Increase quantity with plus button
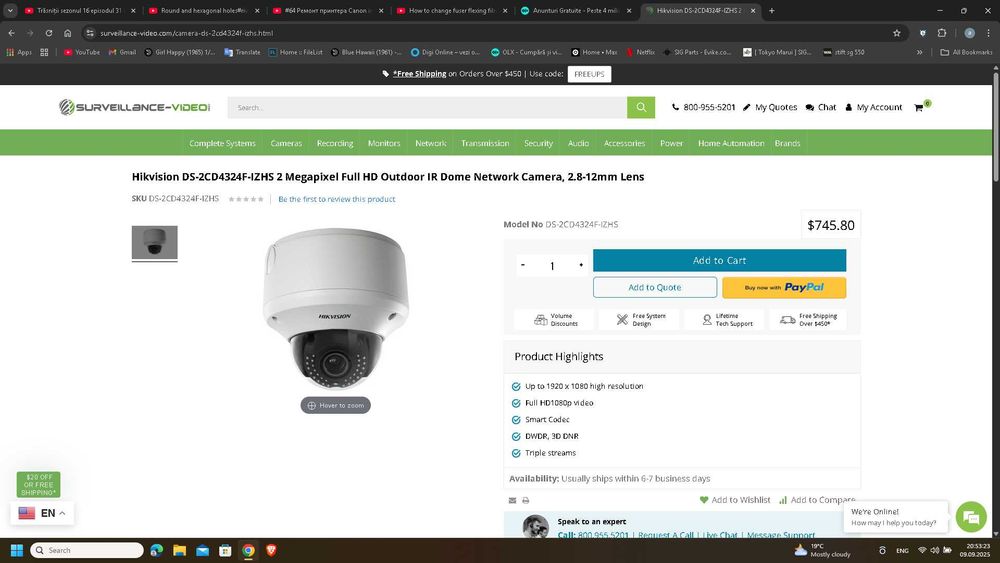This screenshot has width=1000, height=563. pos(581,265)
